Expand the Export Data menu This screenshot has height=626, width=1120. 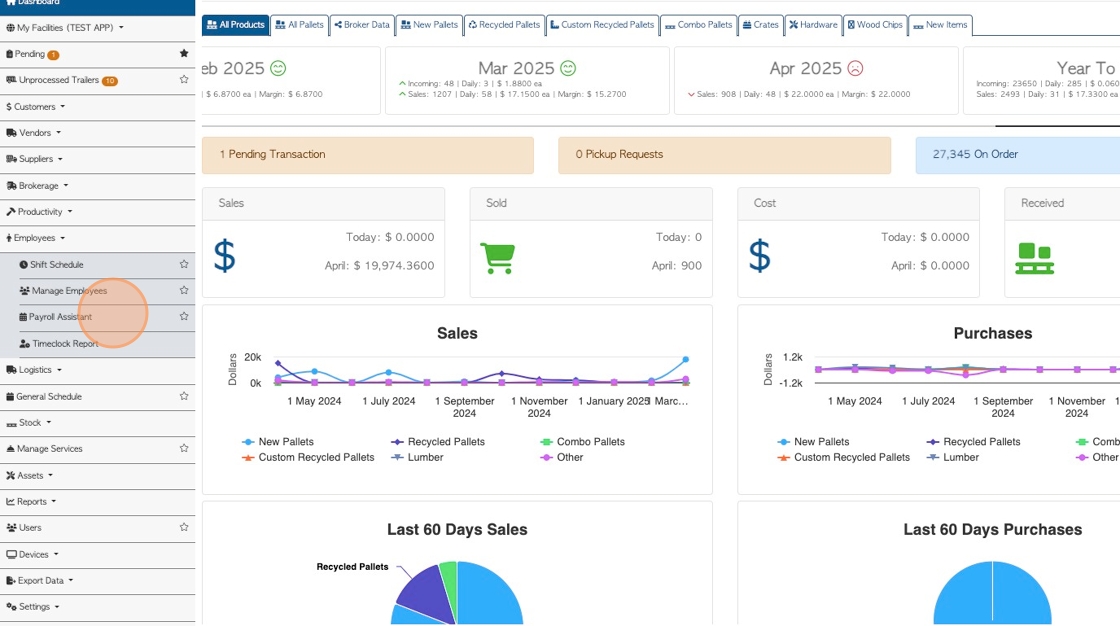98,581
